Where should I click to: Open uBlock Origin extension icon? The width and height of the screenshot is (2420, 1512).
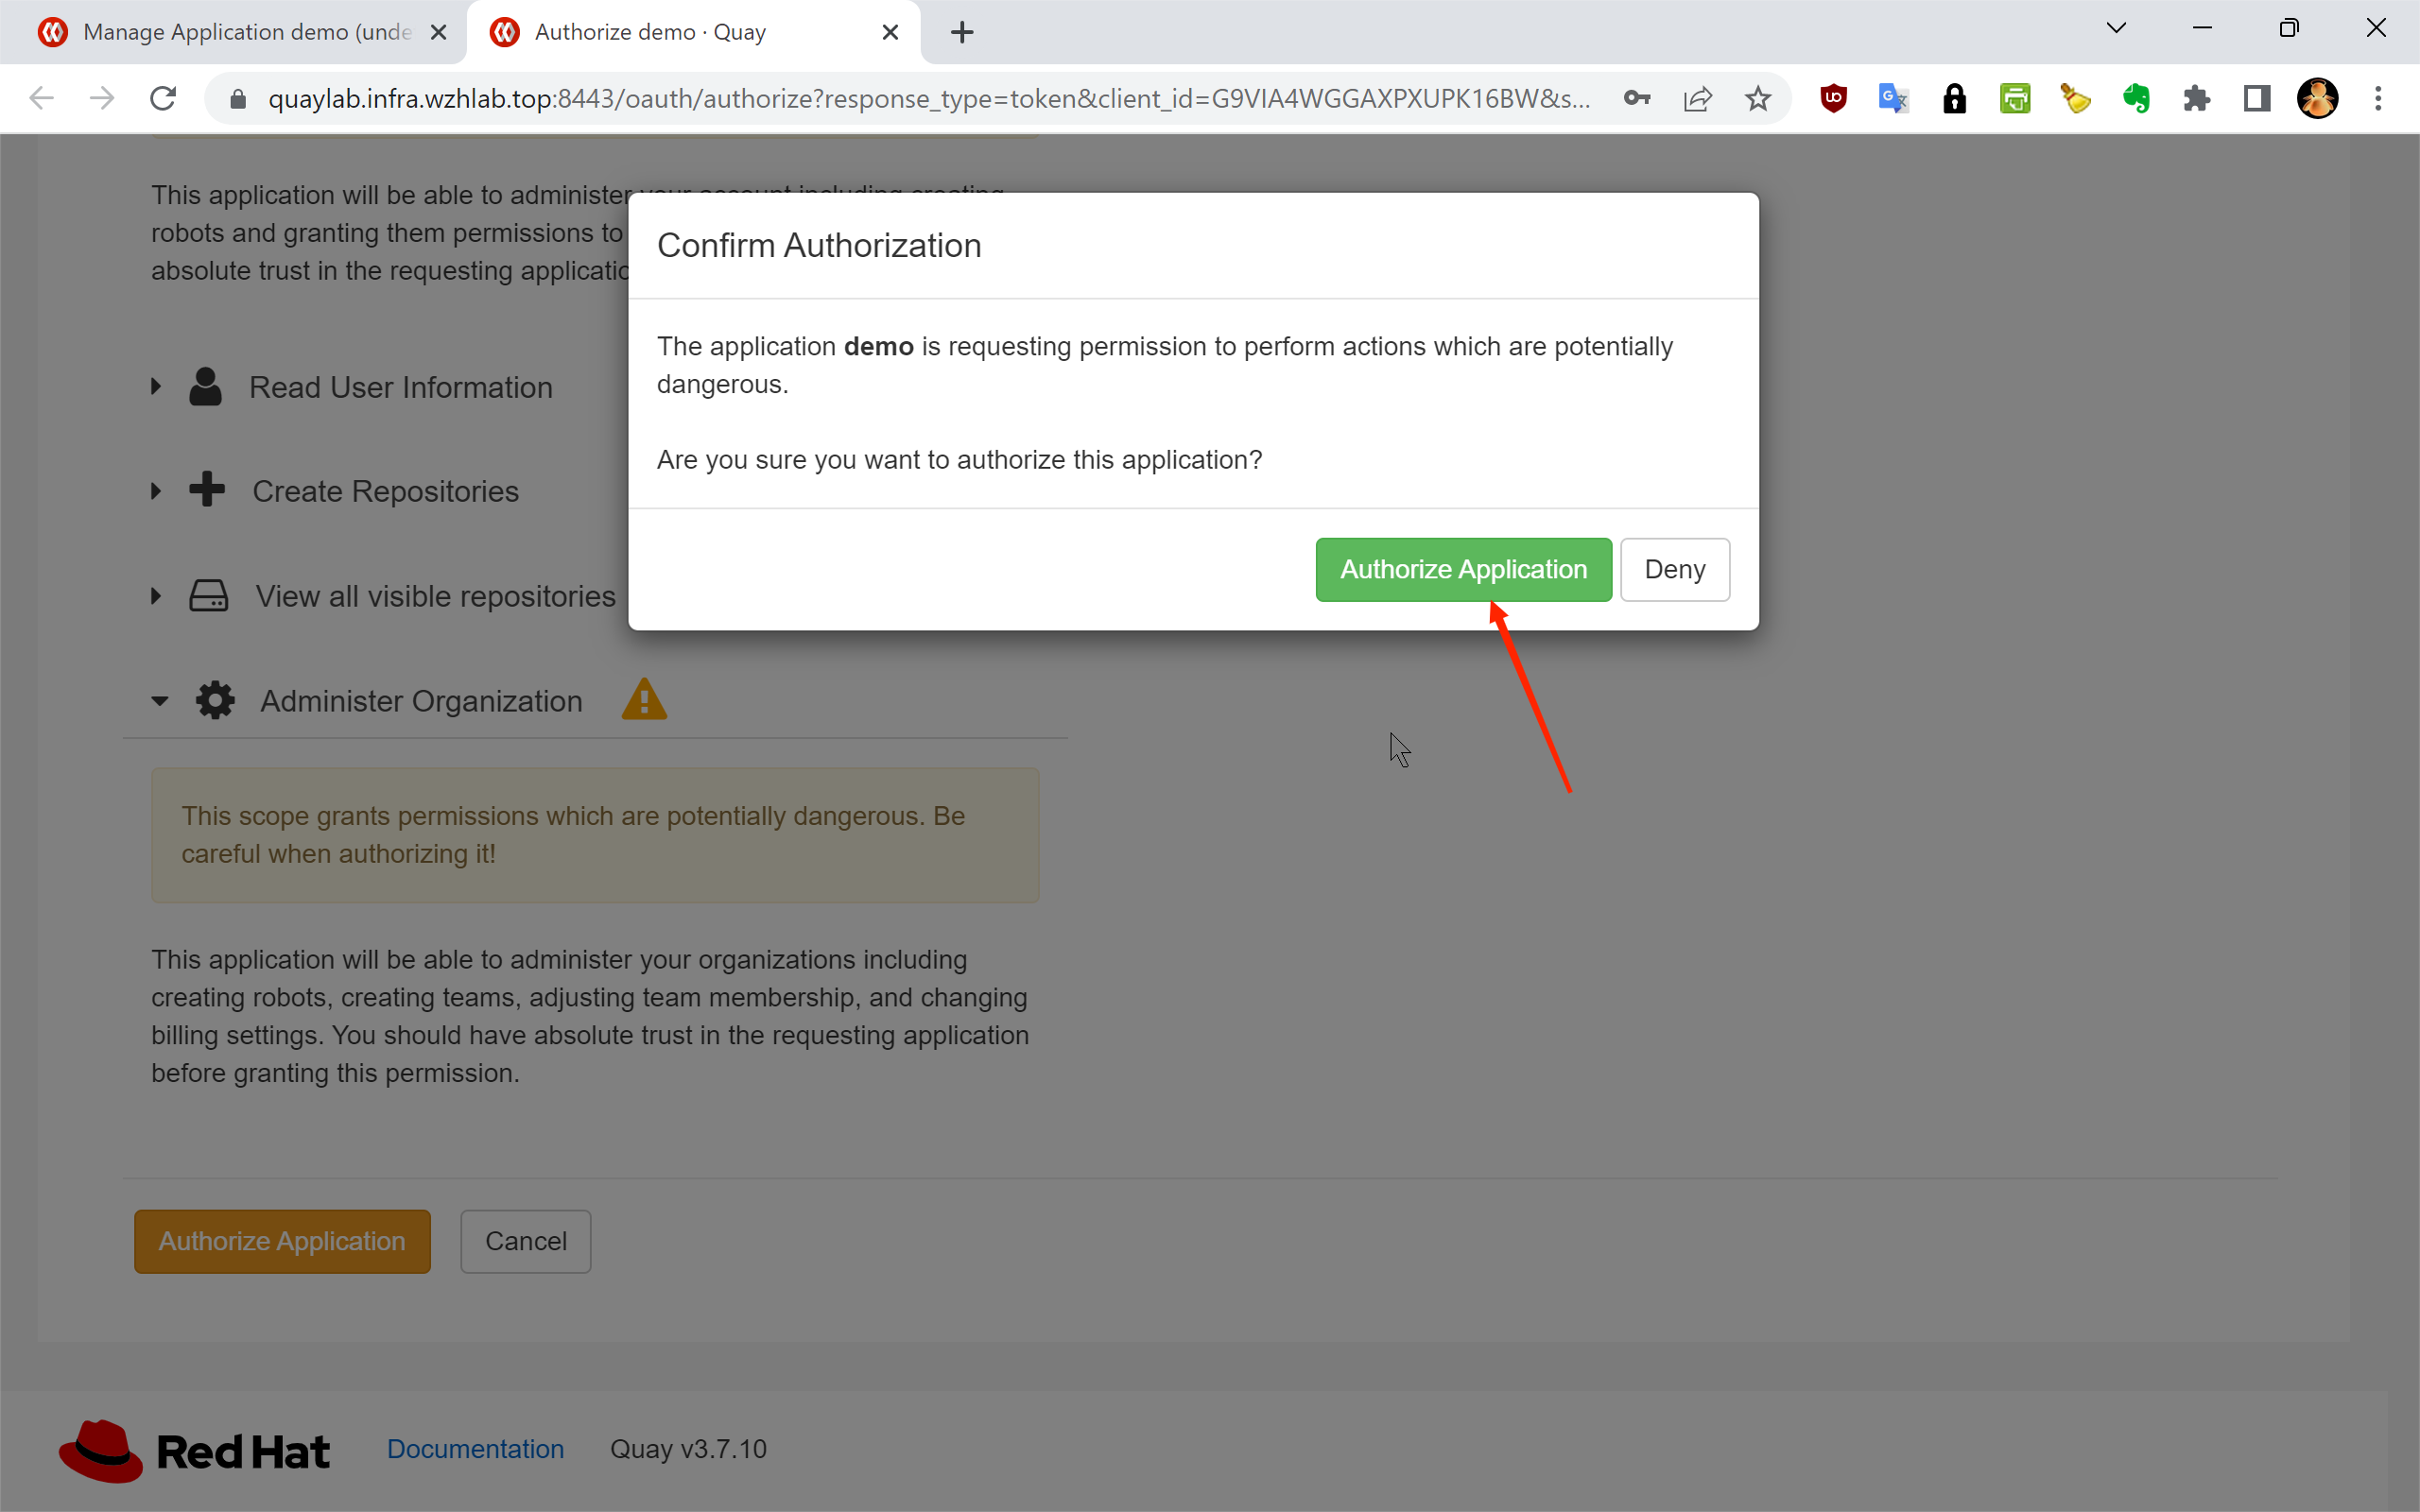click(x=1832, y=98)
